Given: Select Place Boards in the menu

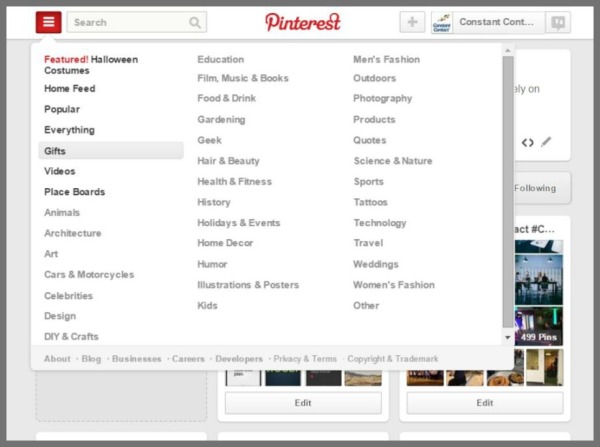Looking at the screenshot, I should [75, 192].
